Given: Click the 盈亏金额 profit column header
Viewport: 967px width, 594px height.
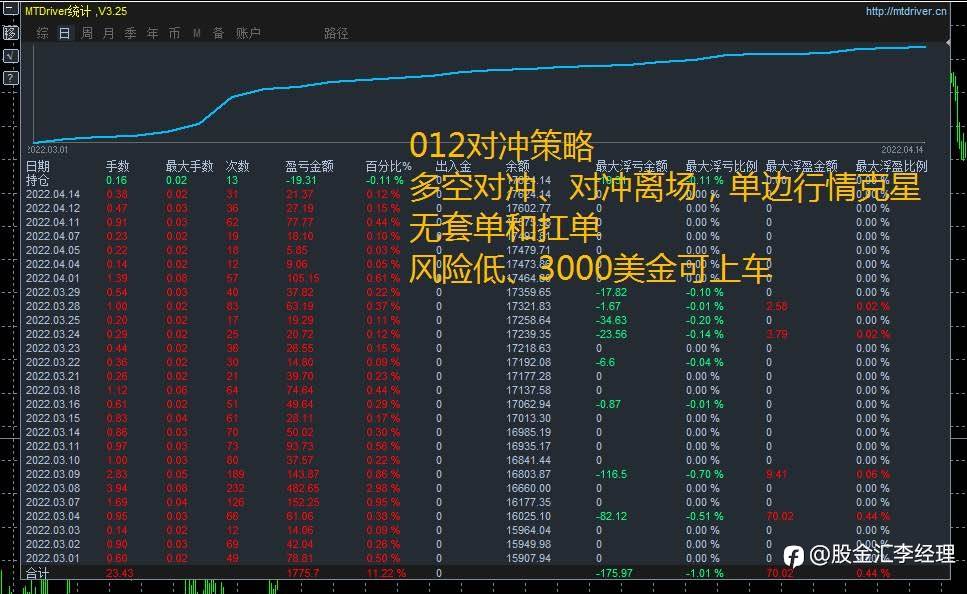Looking at the screenshot, I should (x=310, y=166).
